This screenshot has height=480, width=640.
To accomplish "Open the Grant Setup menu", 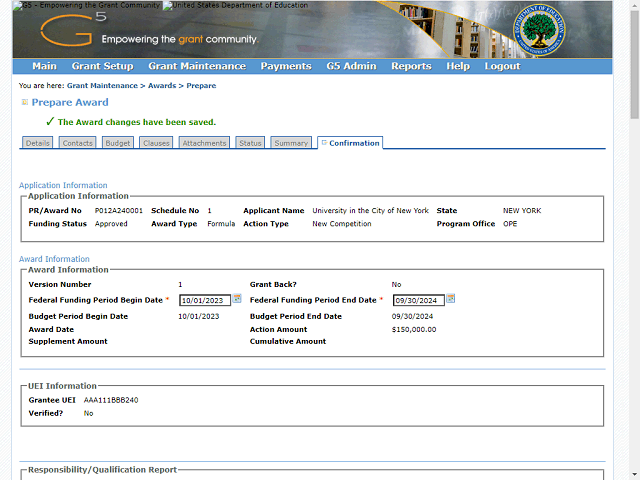I will [102, 66].
